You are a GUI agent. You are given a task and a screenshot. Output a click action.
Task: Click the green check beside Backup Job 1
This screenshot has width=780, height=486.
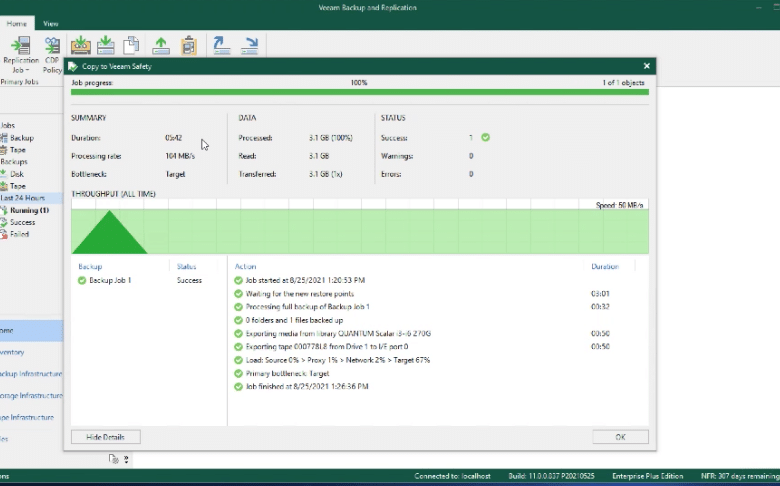82,281
